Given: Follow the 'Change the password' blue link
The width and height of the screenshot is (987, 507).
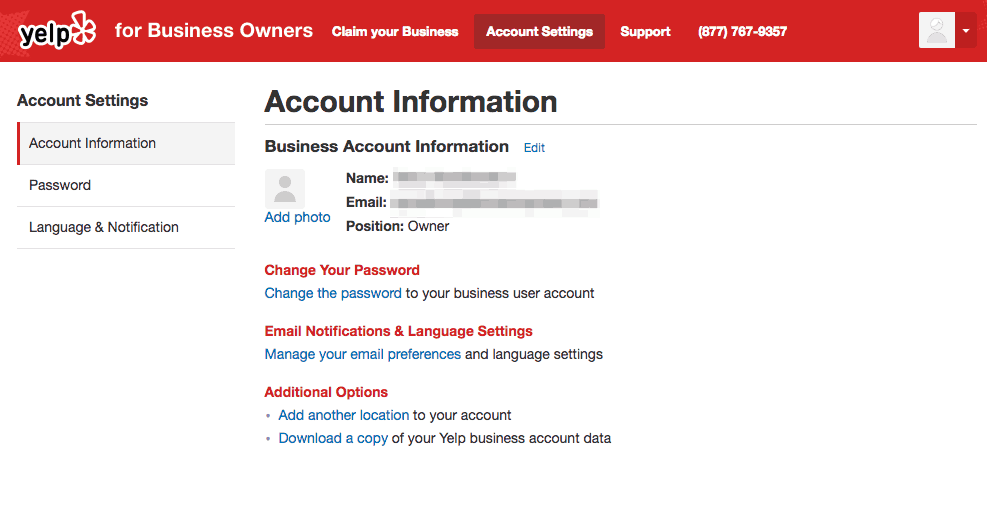Looking at the screenshot, I should 333,294.
